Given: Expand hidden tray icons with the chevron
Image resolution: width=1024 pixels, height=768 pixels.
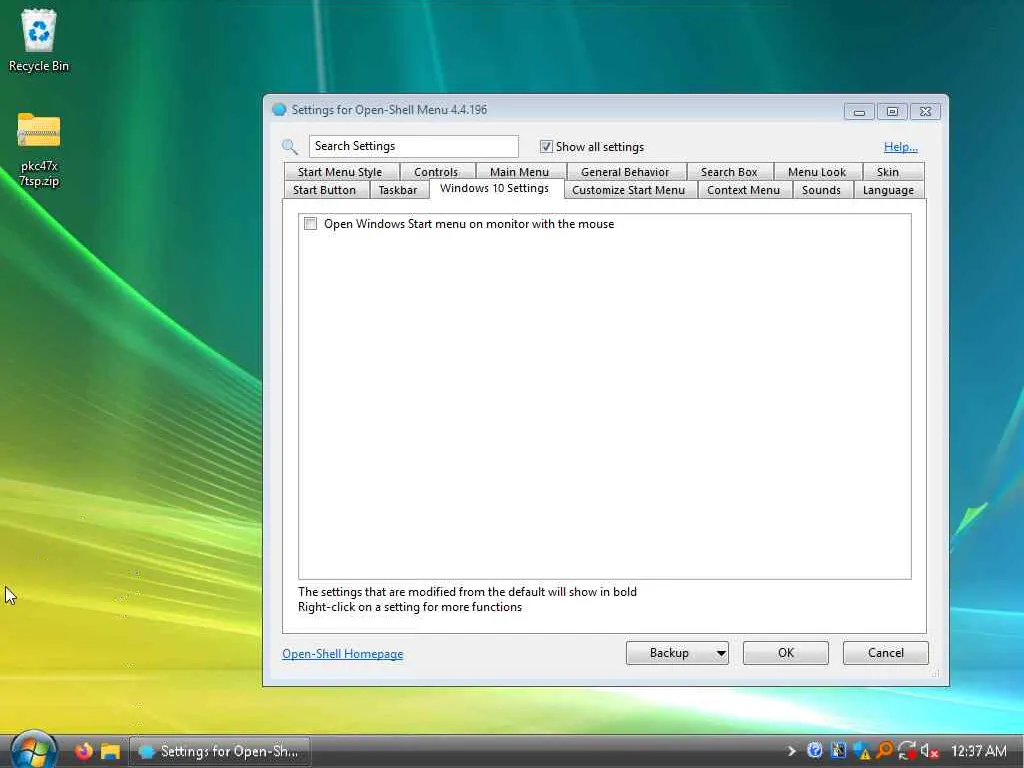Looking at the screenshot, I should pos(792,751).
